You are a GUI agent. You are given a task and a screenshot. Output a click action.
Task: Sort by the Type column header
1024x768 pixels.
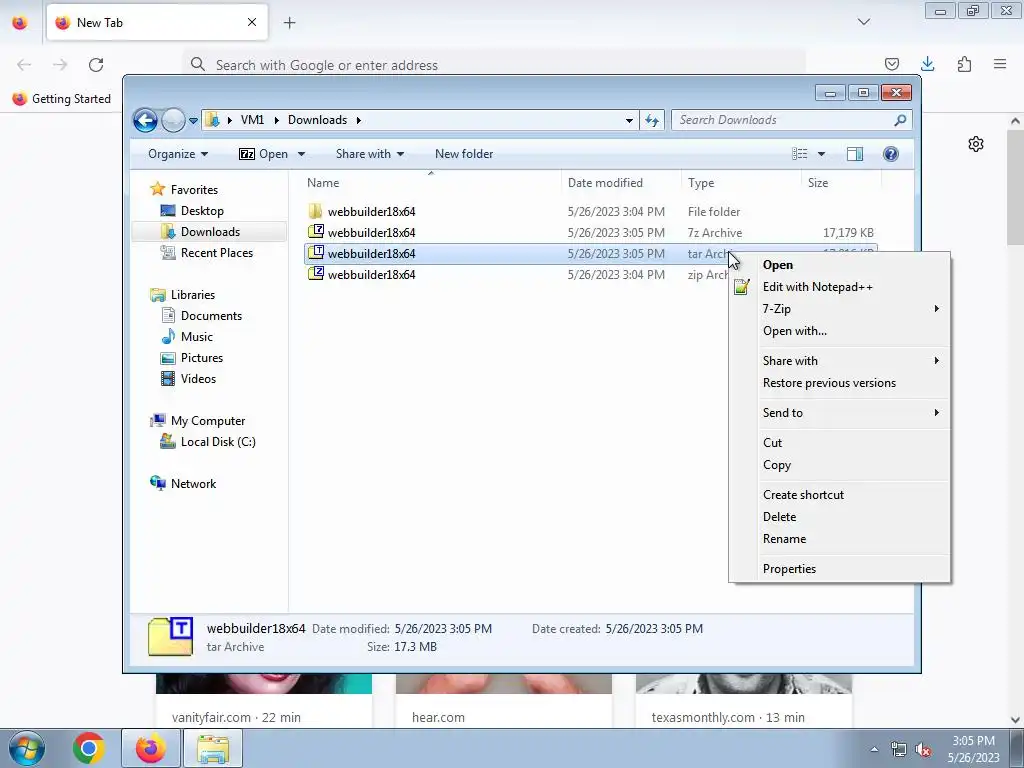(741, 184)
